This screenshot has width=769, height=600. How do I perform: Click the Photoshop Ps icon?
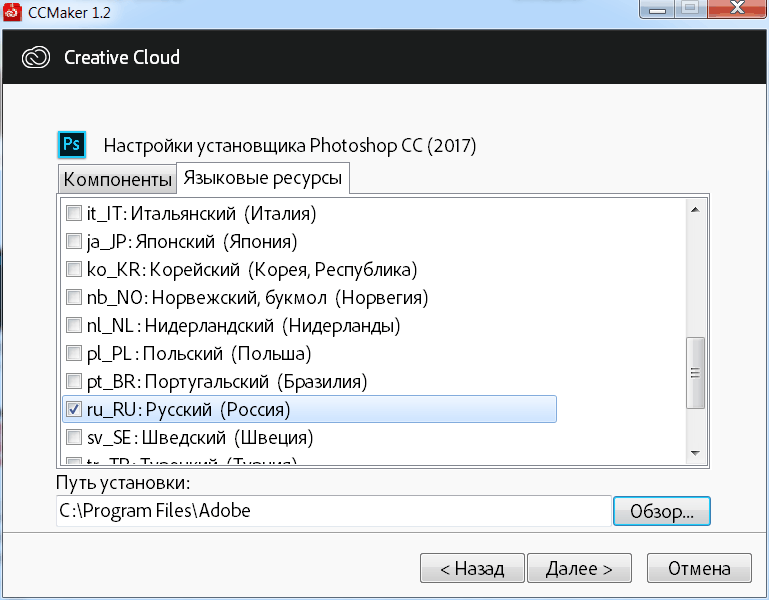(72, 145)
